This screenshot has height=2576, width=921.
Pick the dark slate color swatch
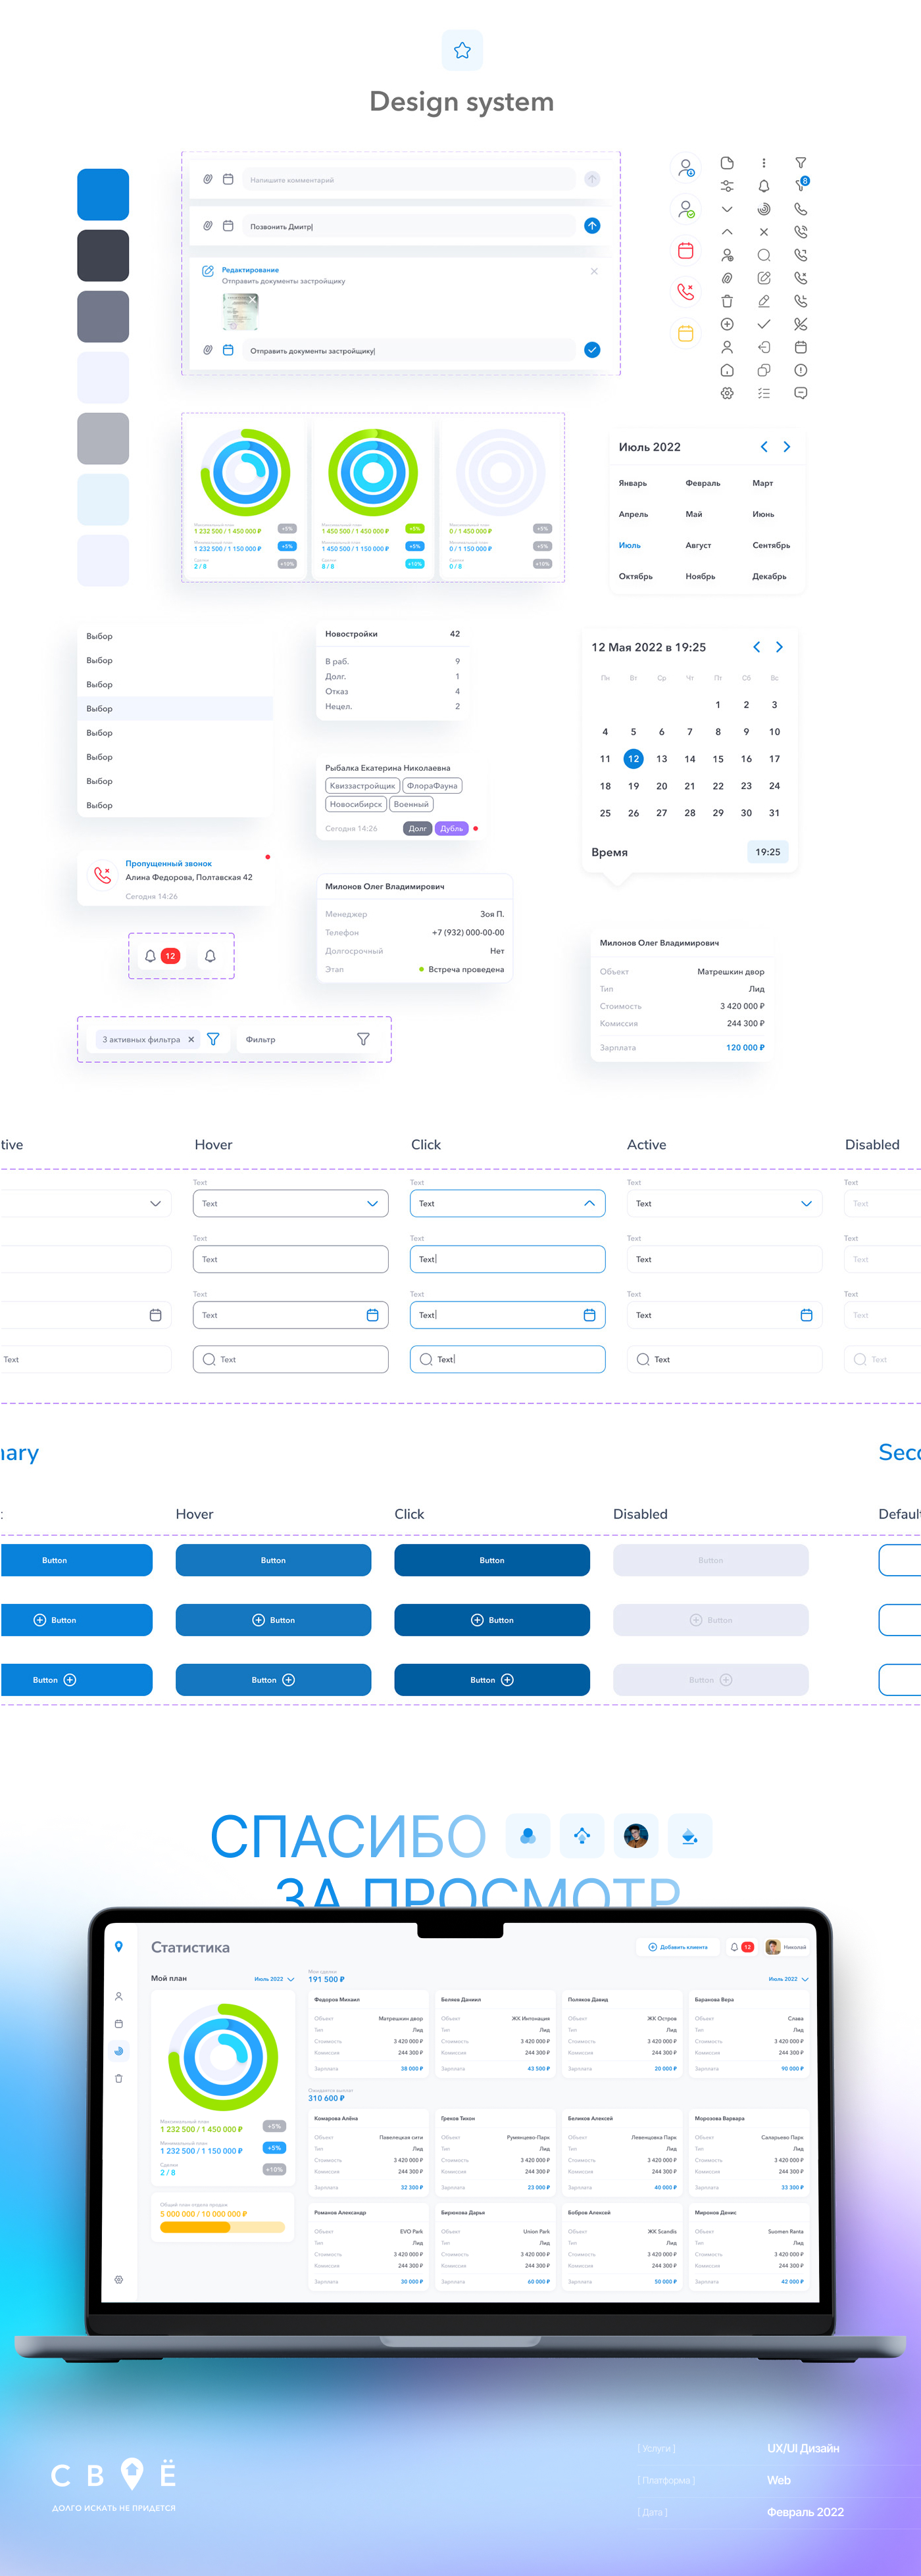[103, 255]
